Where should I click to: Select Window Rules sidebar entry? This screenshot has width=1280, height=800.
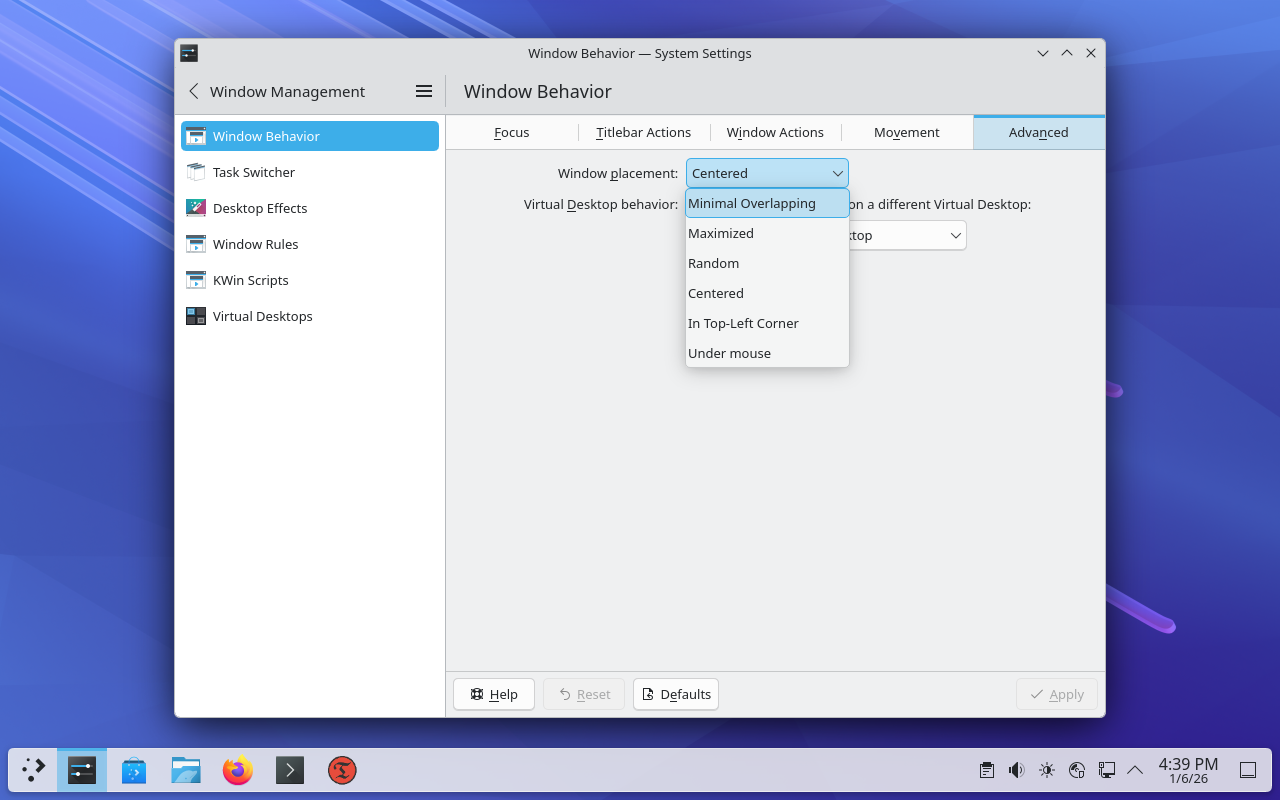[x=255, y=244]
